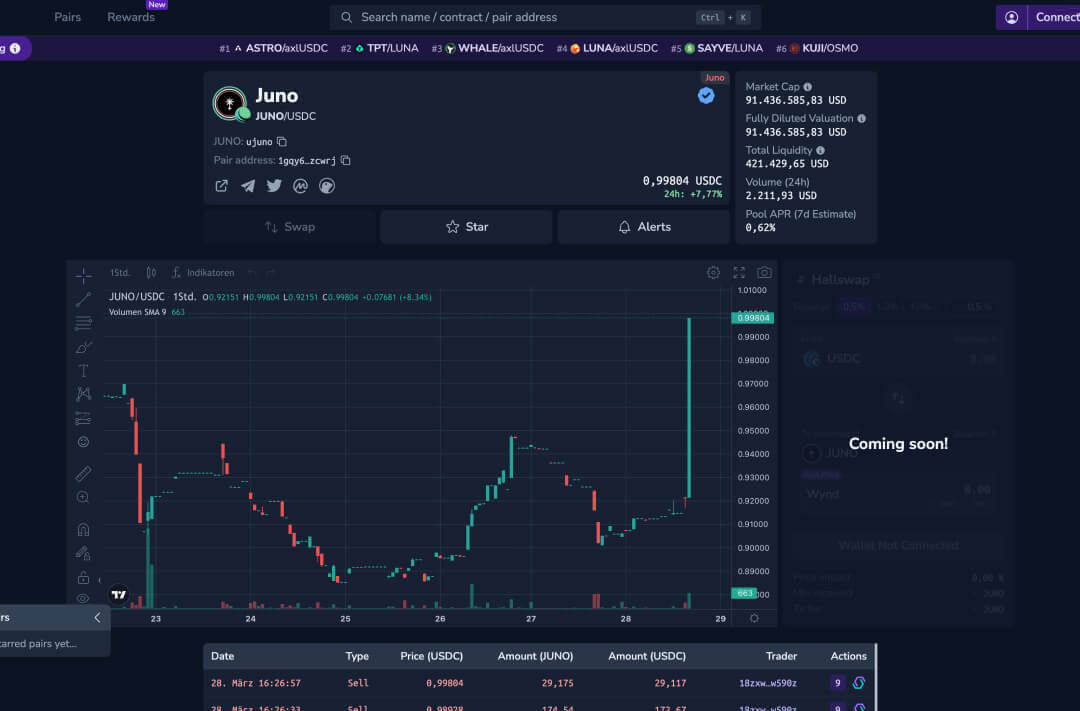Open Juno's Twitter profile link
1080x711 pixels.
click(x=274, y=186)
